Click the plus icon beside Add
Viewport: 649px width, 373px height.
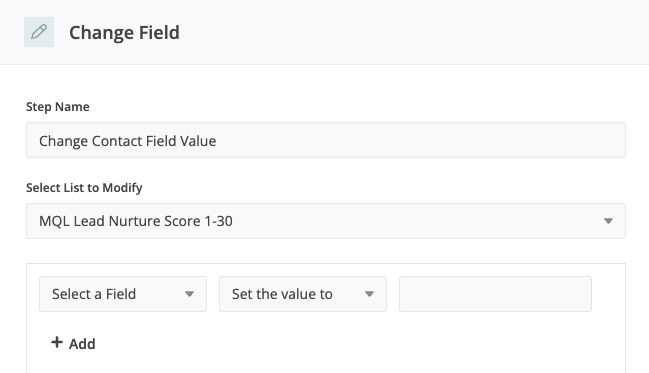[57, 342]
